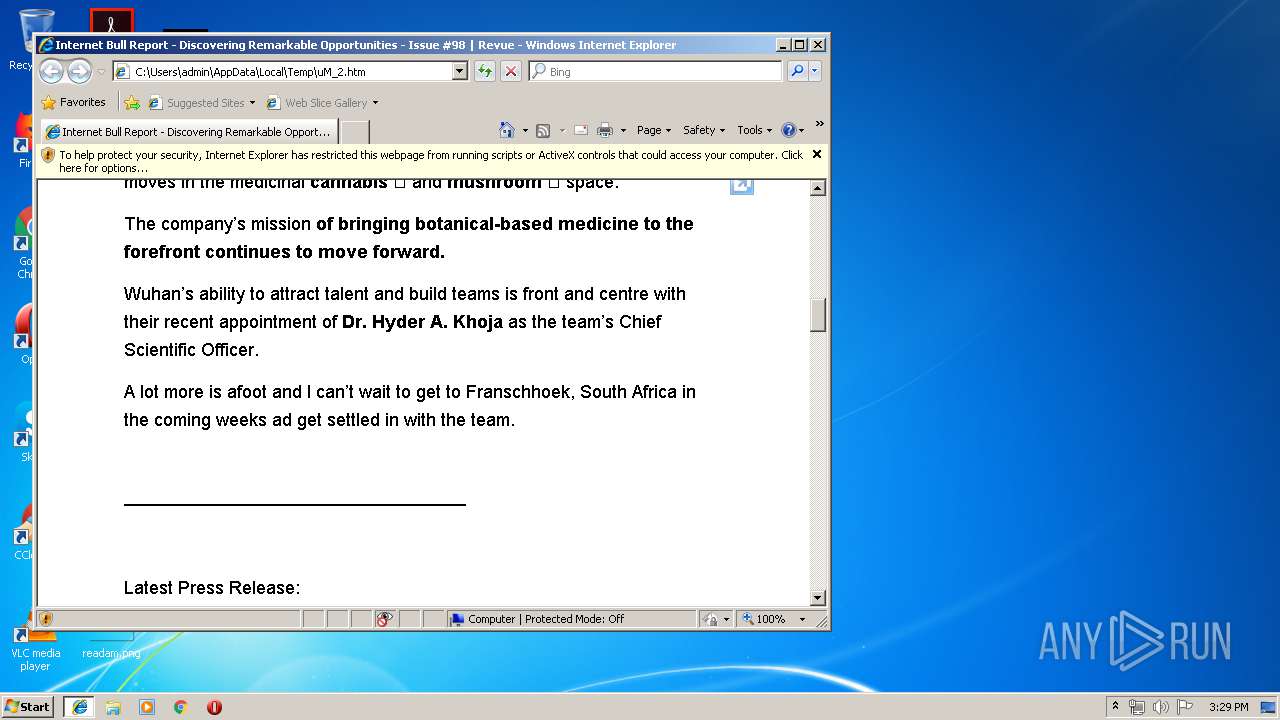This screenshot has height=720, width=1280.
Task: Click the RSS feeds icon
Action: (543, 130)
